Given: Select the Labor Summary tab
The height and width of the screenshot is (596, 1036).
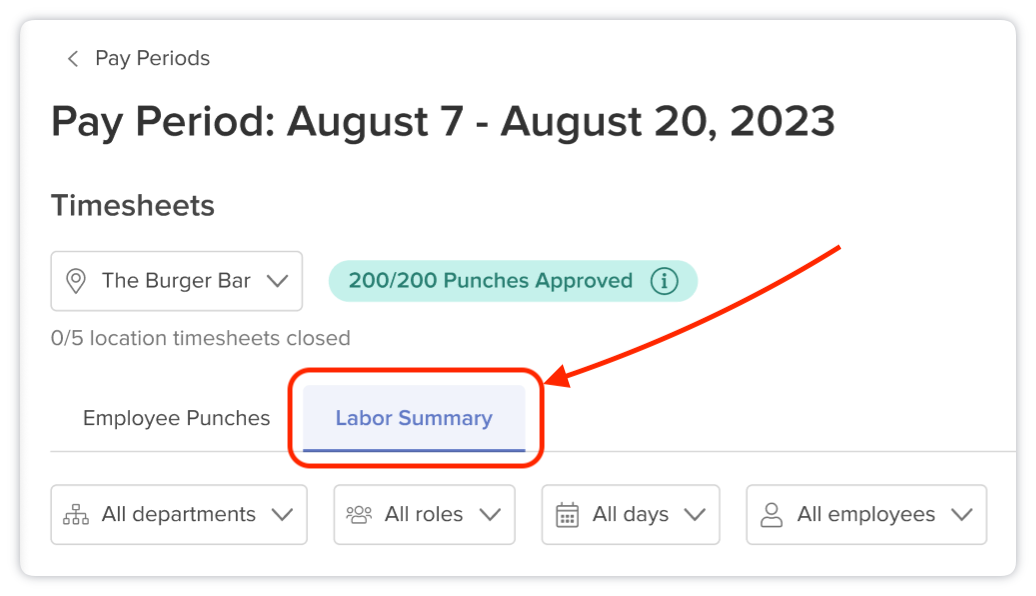Looking at the screenshot, I should [414, 418].
